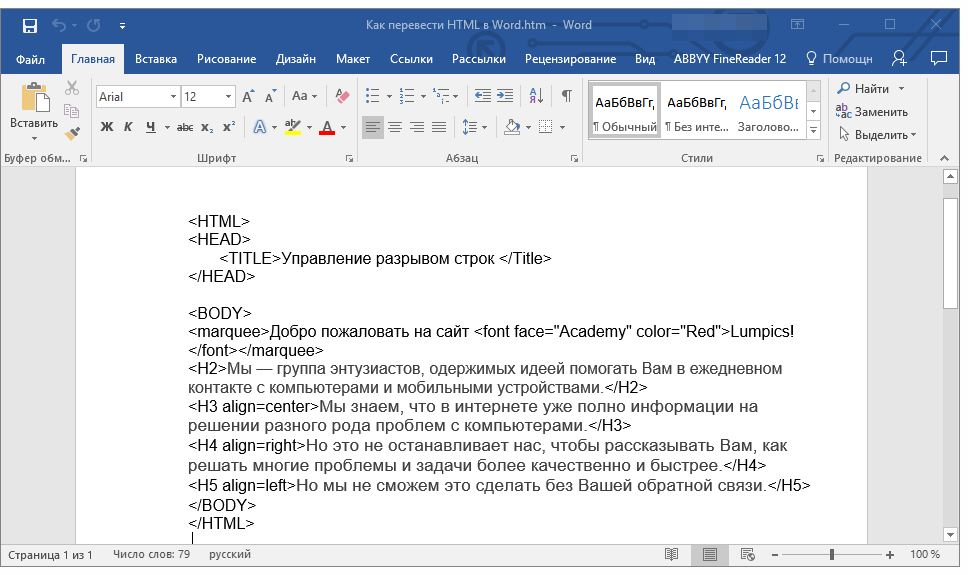Select the Макет tab
The height and width of the screenshot is (575, 968).
pyautogui.click(x=353, y=59)
